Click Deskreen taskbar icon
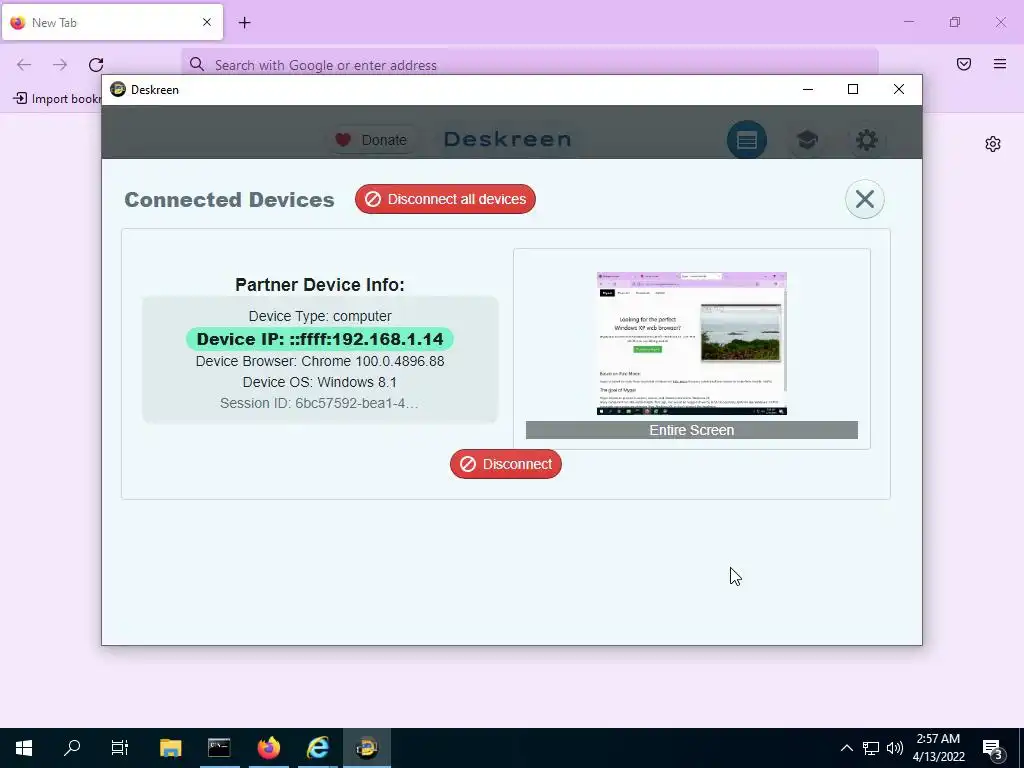The height and width of the screenshot is (768, 1024). (x=367, y=748)
